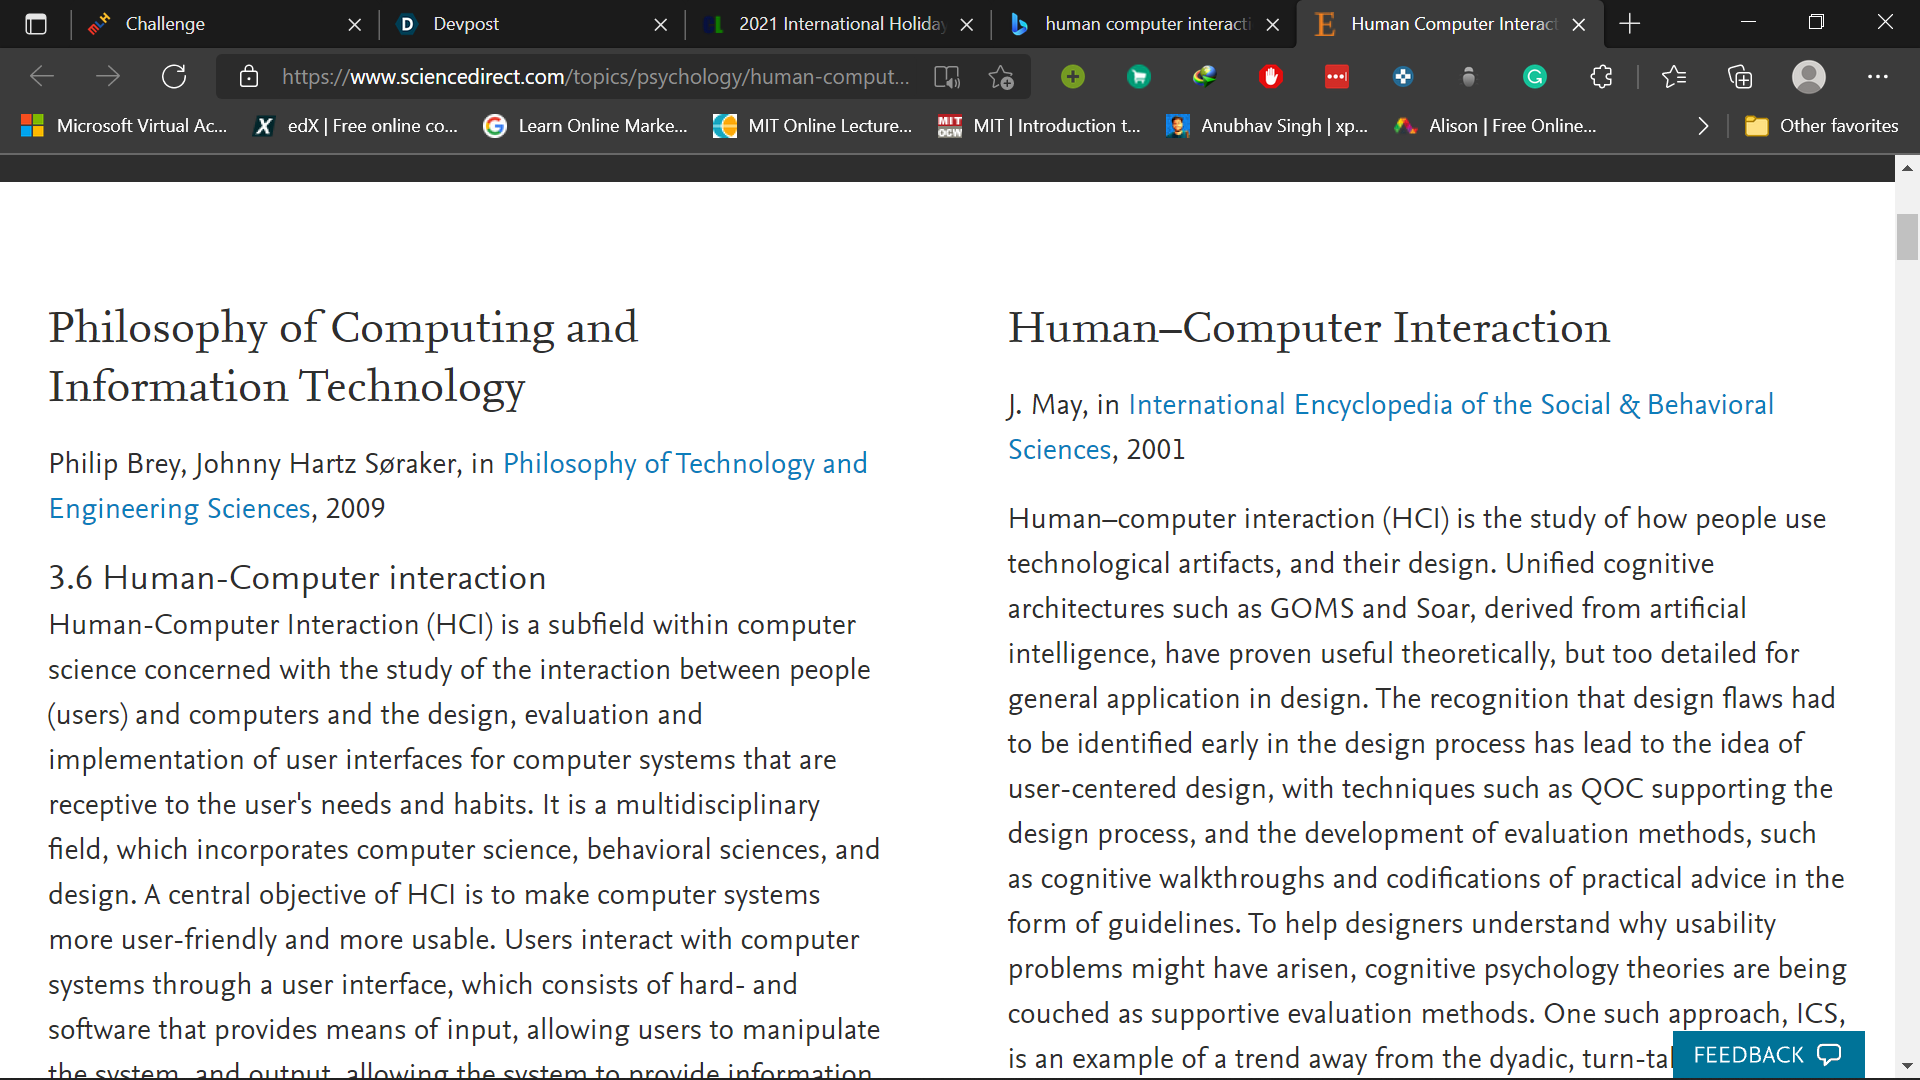
Task: Click the user profile avatar icon
Action: [x=1808, y=77]
